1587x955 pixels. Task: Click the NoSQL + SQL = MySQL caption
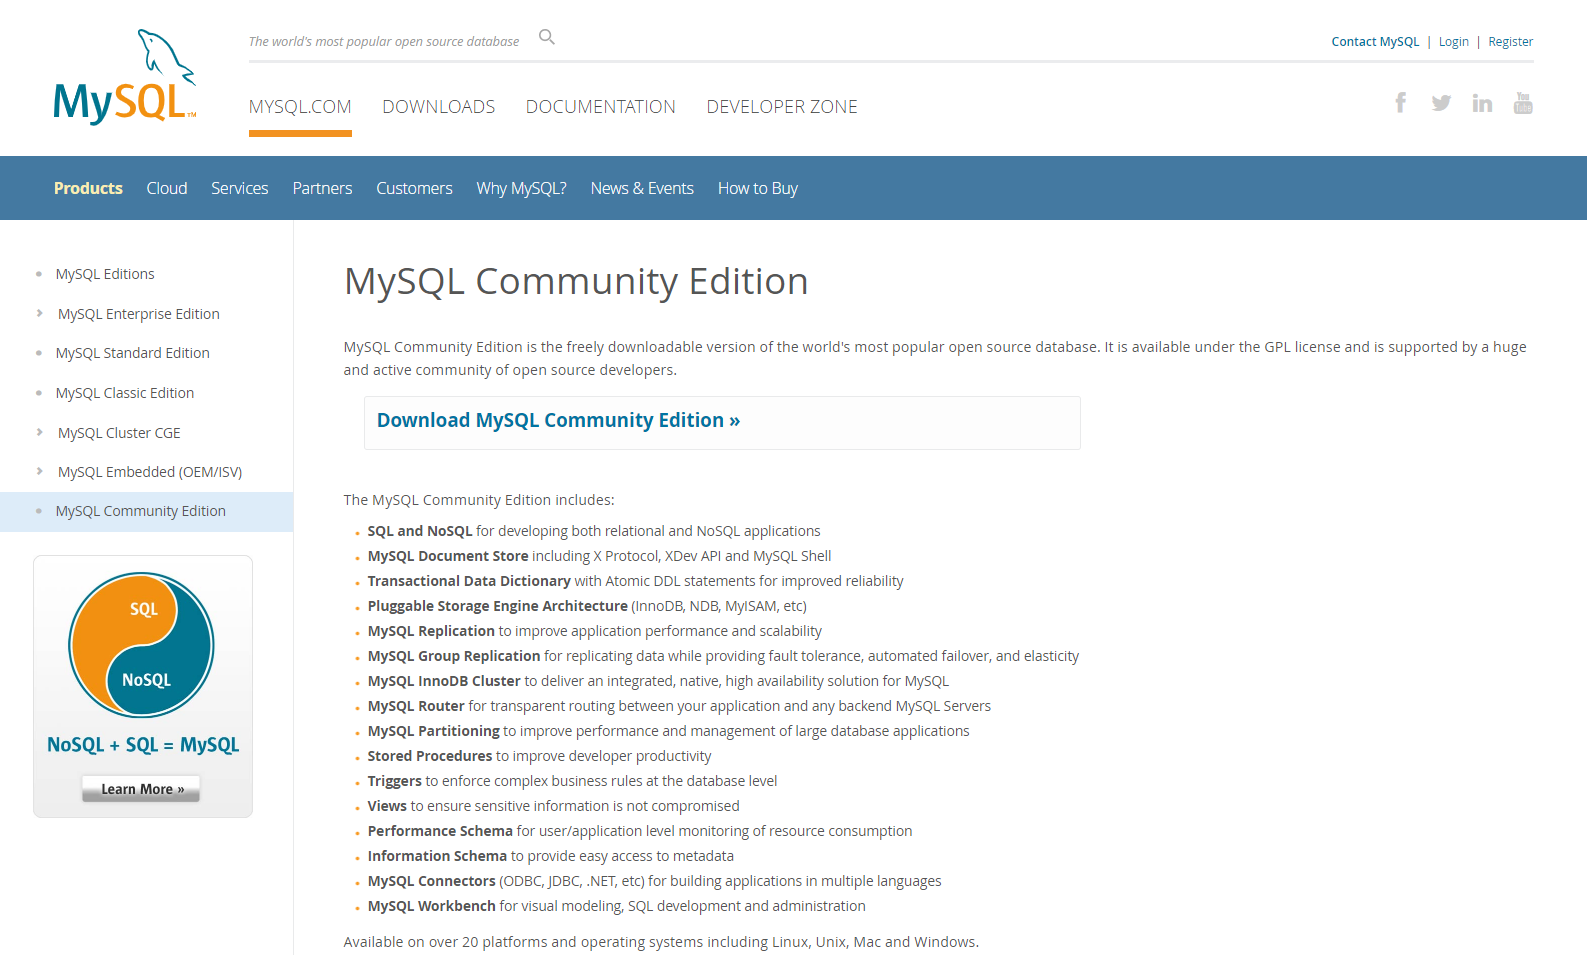point(143,745)
